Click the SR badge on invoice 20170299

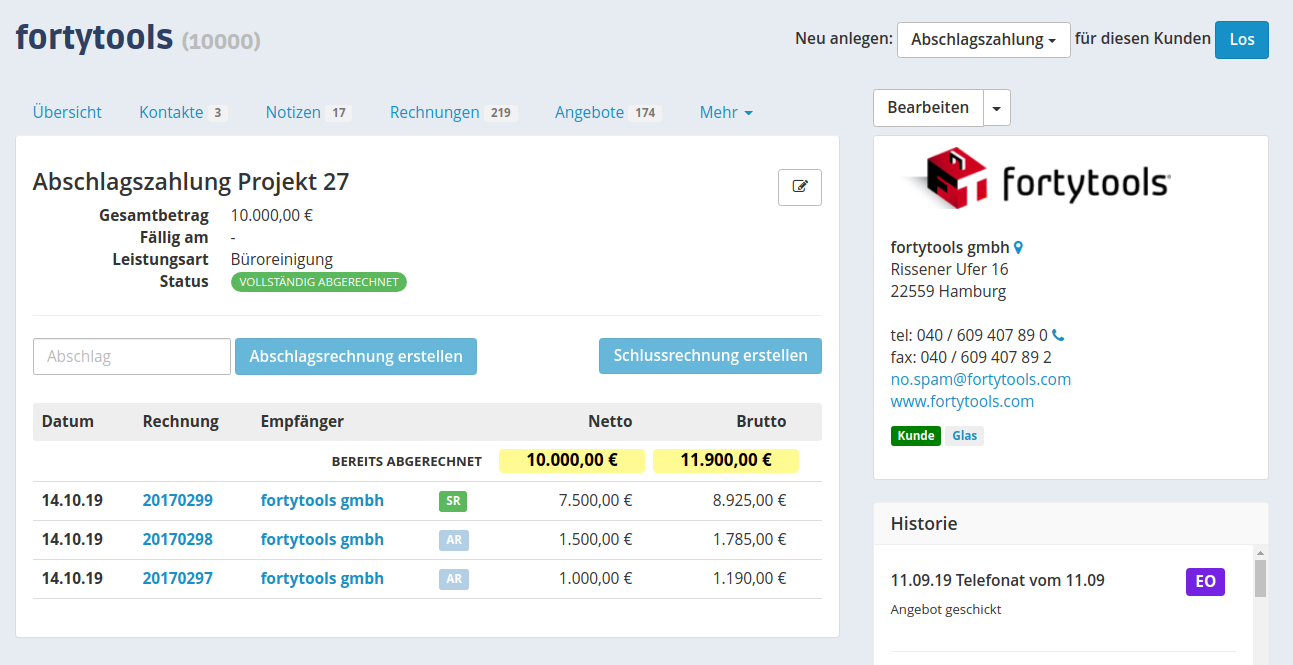(453, 501)
